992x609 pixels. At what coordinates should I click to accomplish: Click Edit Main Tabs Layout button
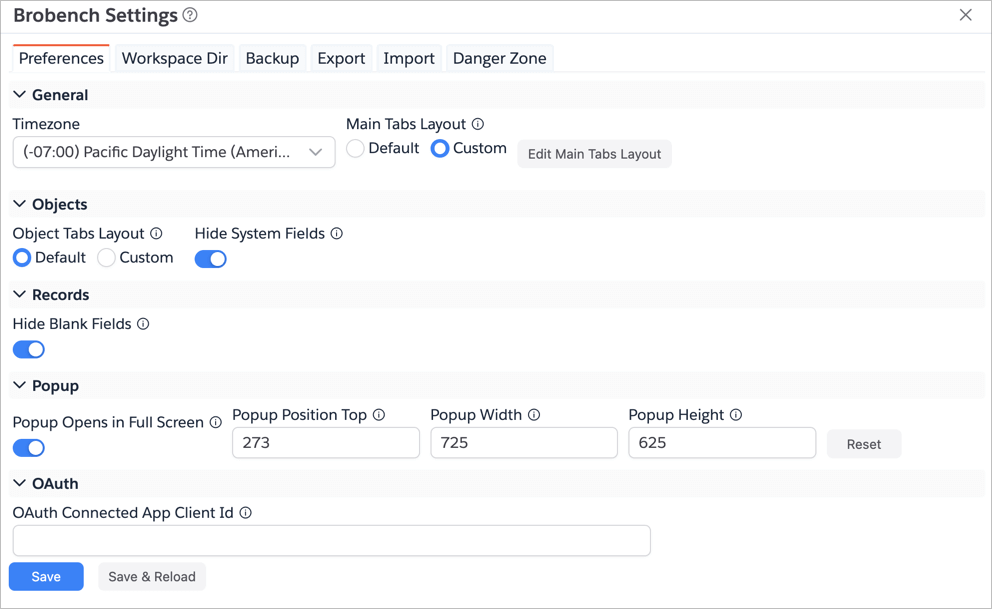[594, 154]
